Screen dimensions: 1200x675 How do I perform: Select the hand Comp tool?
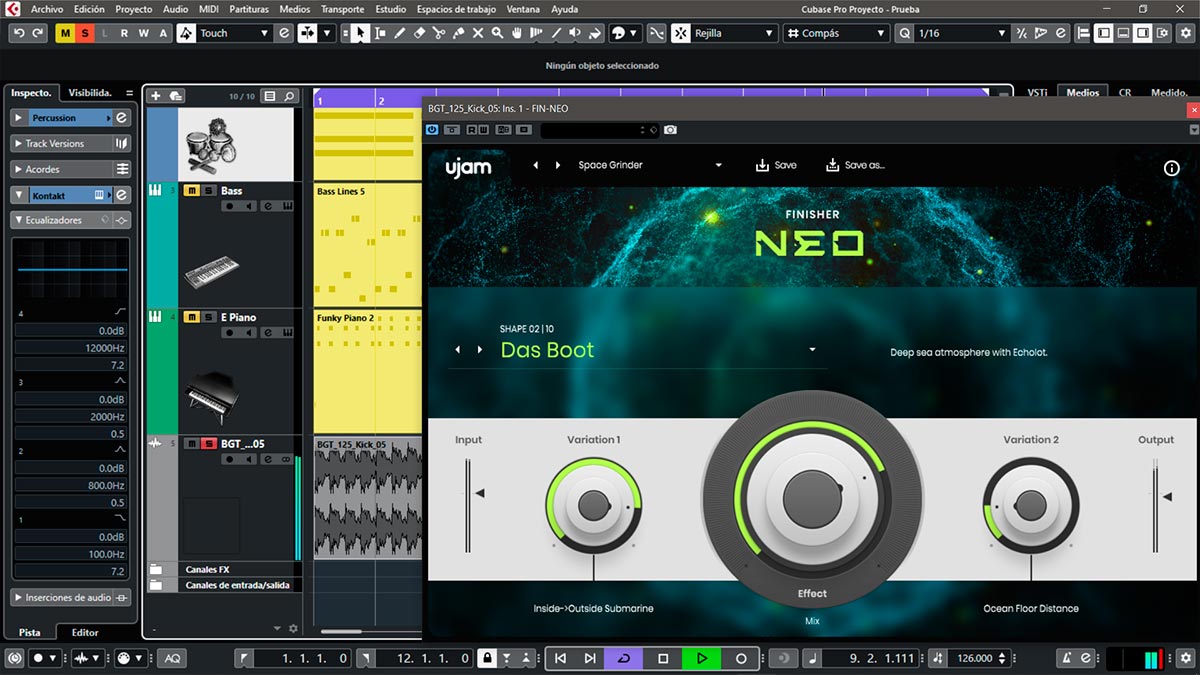point(517,33)
